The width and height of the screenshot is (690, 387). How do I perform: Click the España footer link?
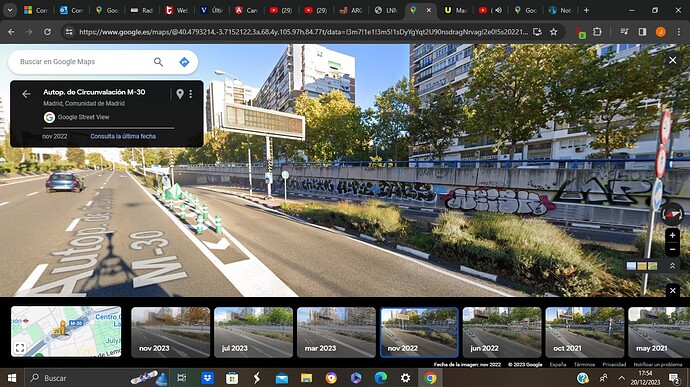pyautogui.click(x=558, y=365)
